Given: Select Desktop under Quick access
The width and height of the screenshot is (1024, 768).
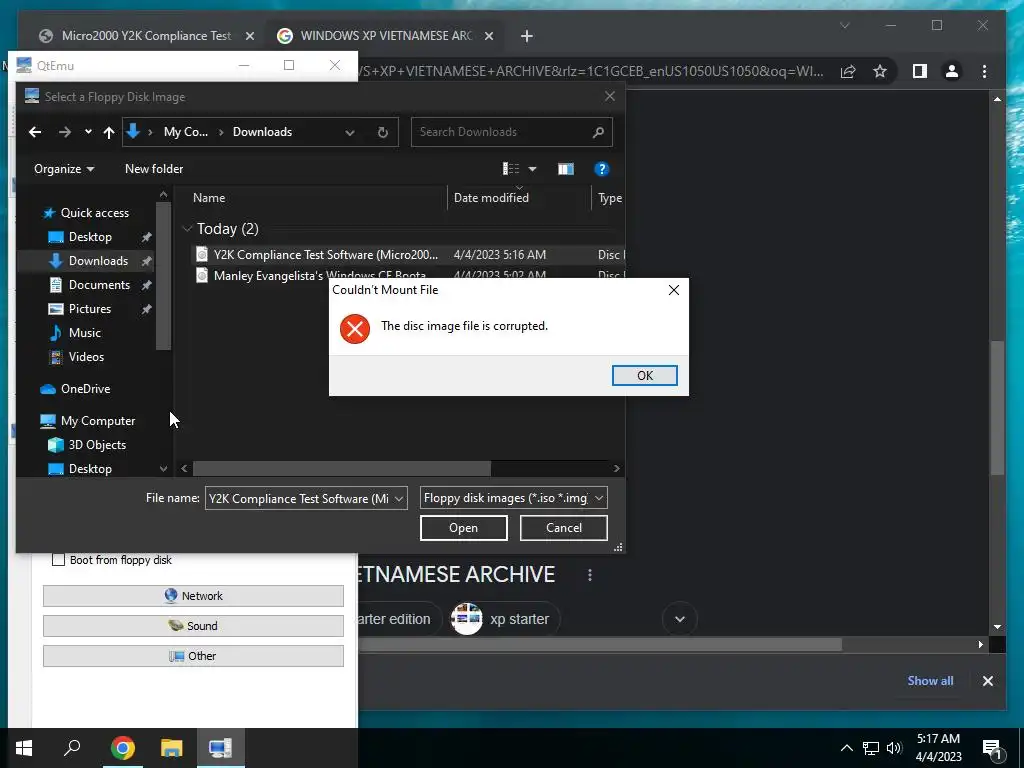Looking at the screenshot, I should (x=90, y=237).
